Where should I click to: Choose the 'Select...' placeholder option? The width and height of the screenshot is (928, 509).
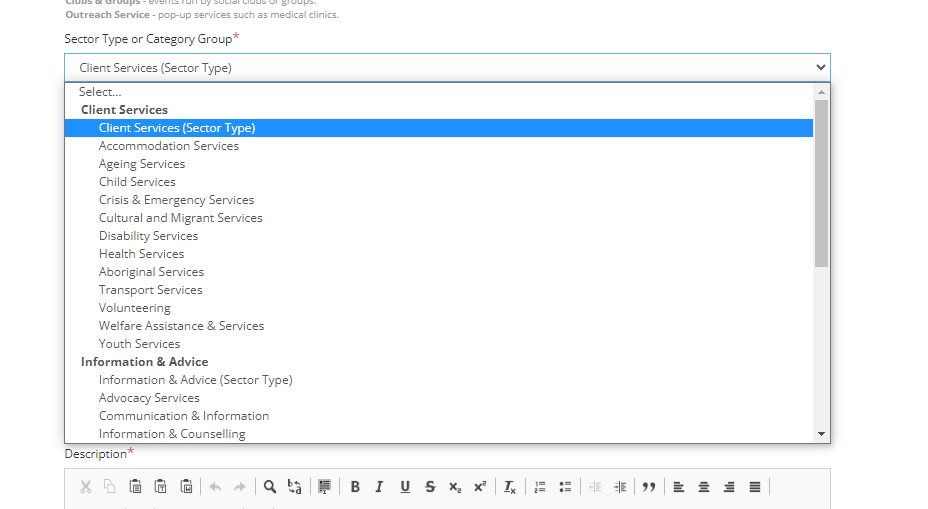[439, 92]
